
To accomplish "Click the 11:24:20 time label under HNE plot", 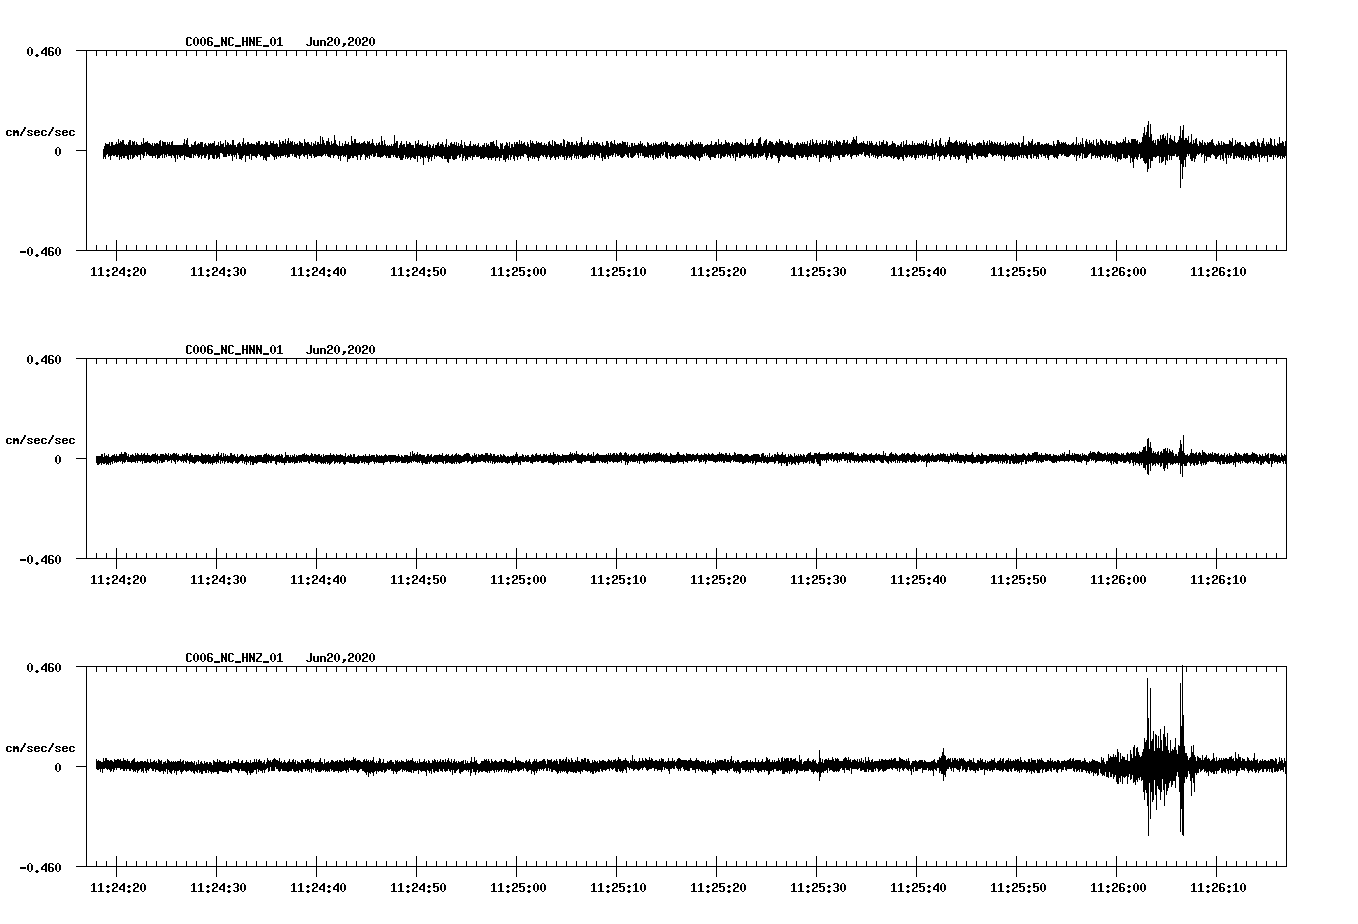I will pyautogui.click(x=118, y=272).
